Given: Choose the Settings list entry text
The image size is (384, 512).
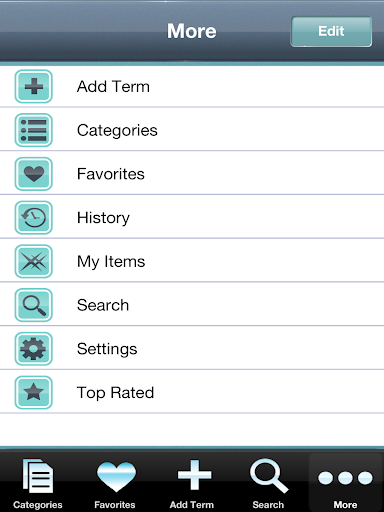Looking at the screenshot, I should click(107, 349).
